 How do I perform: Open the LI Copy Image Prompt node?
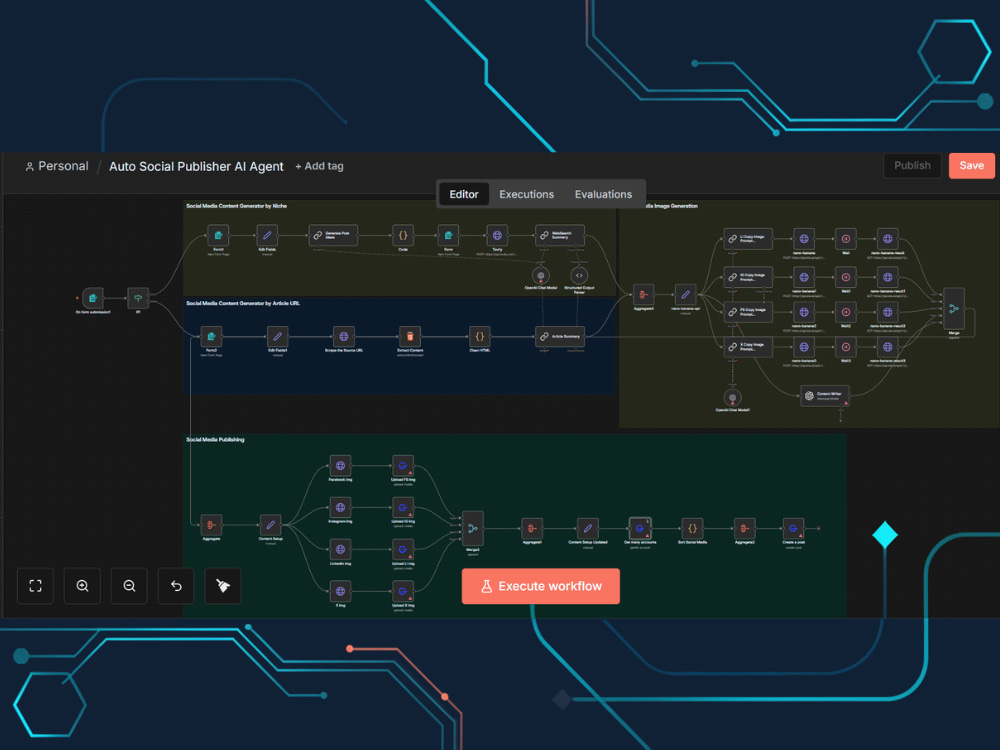(x=748, y=239)
